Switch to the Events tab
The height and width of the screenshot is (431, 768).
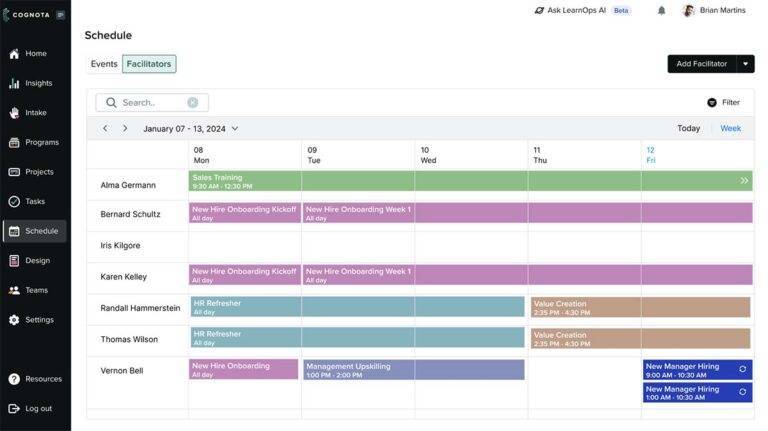coord(104,64)
